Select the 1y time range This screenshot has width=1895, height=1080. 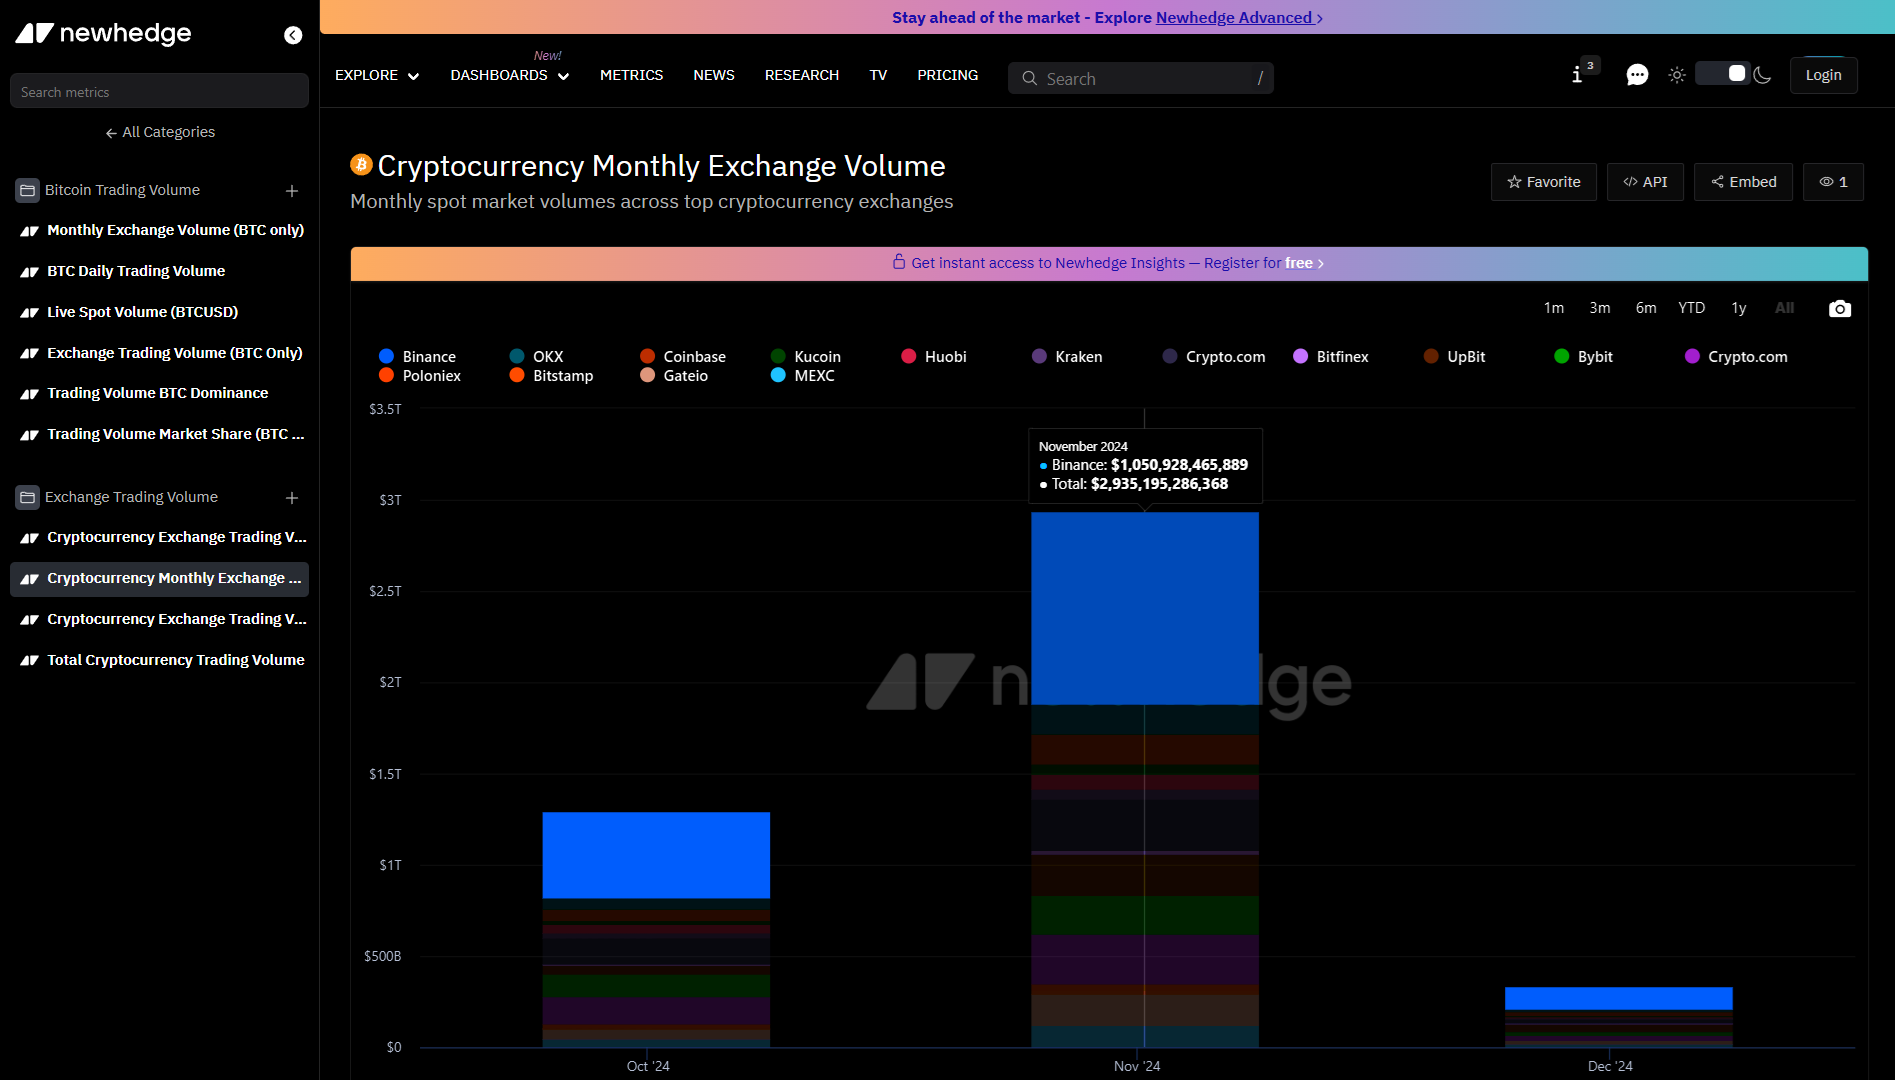click(1738, 308)
